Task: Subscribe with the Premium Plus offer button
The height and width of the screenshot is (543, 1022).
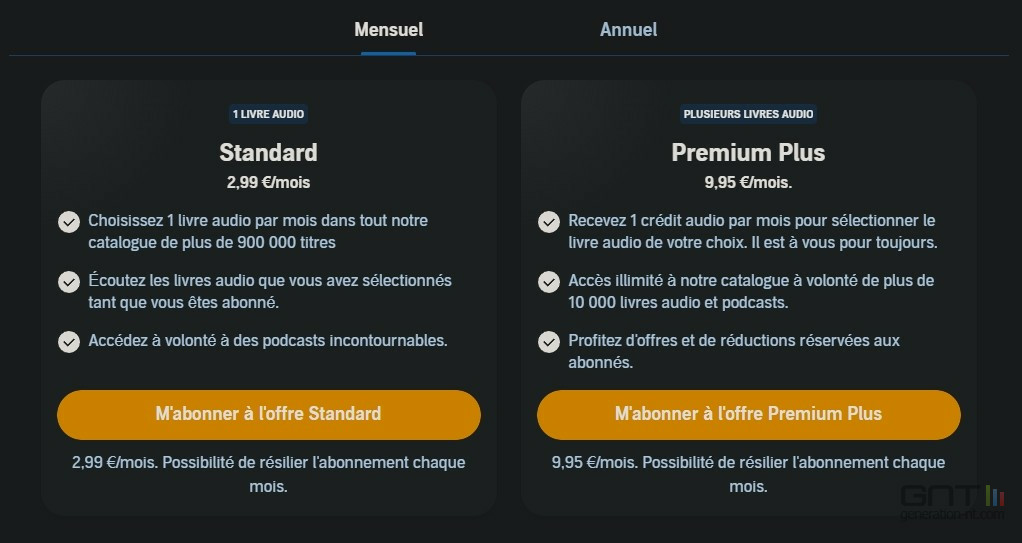Action: 748,414
